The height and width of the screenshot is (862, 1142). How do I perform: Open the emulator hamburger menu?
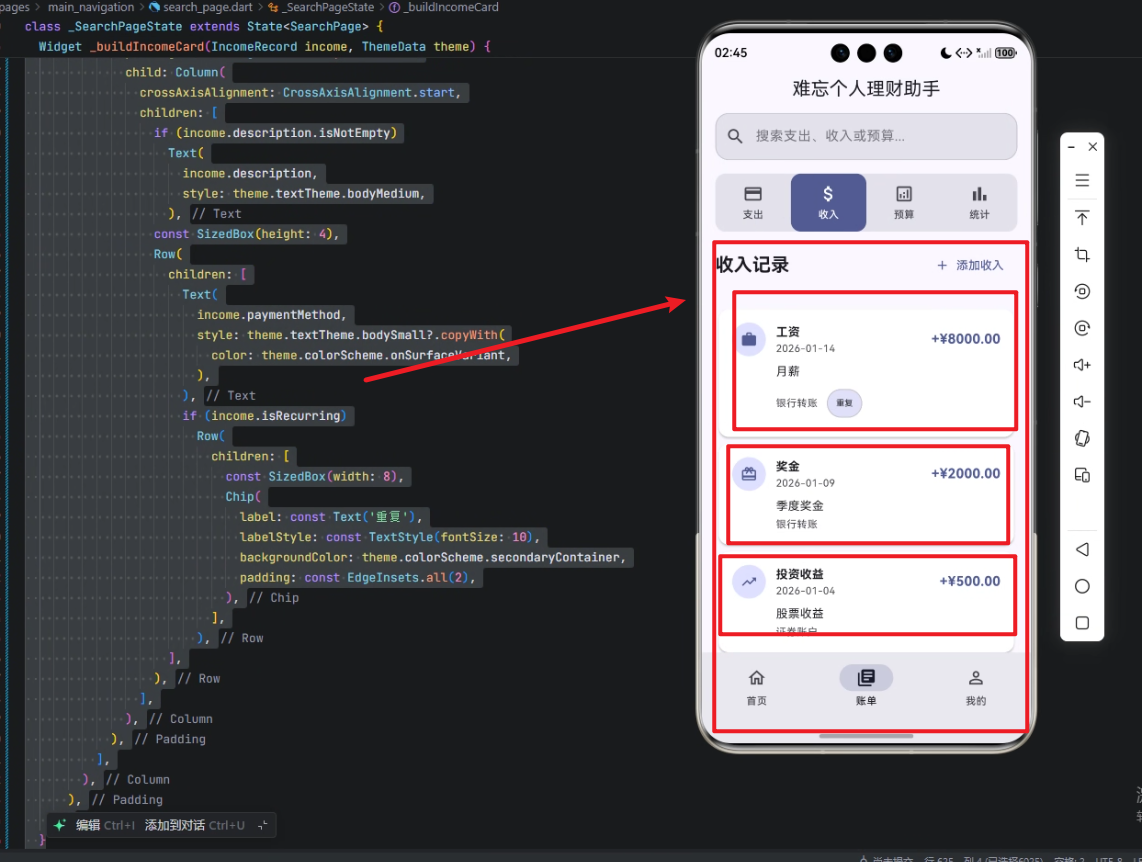[x=1082, y=181]
